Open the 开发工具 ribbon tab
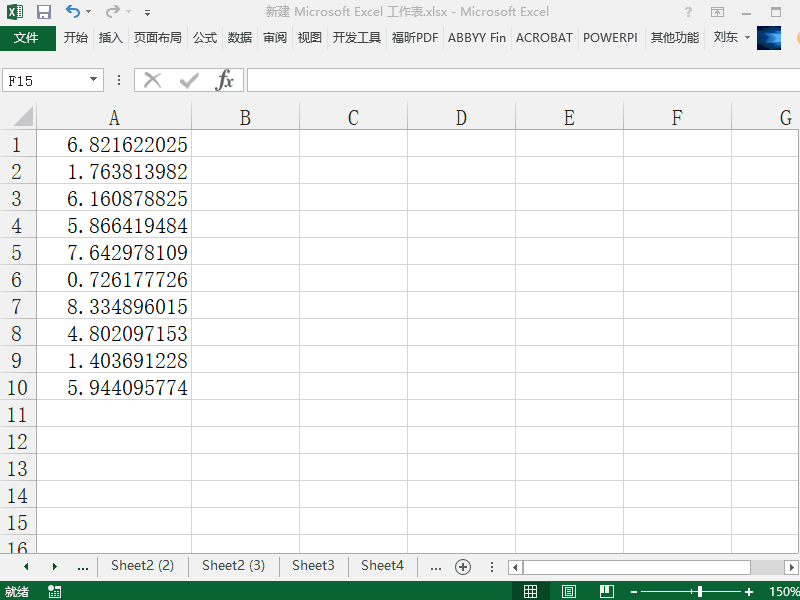Image resolution: width=800 pixels, height=600 pixels. 357,38
